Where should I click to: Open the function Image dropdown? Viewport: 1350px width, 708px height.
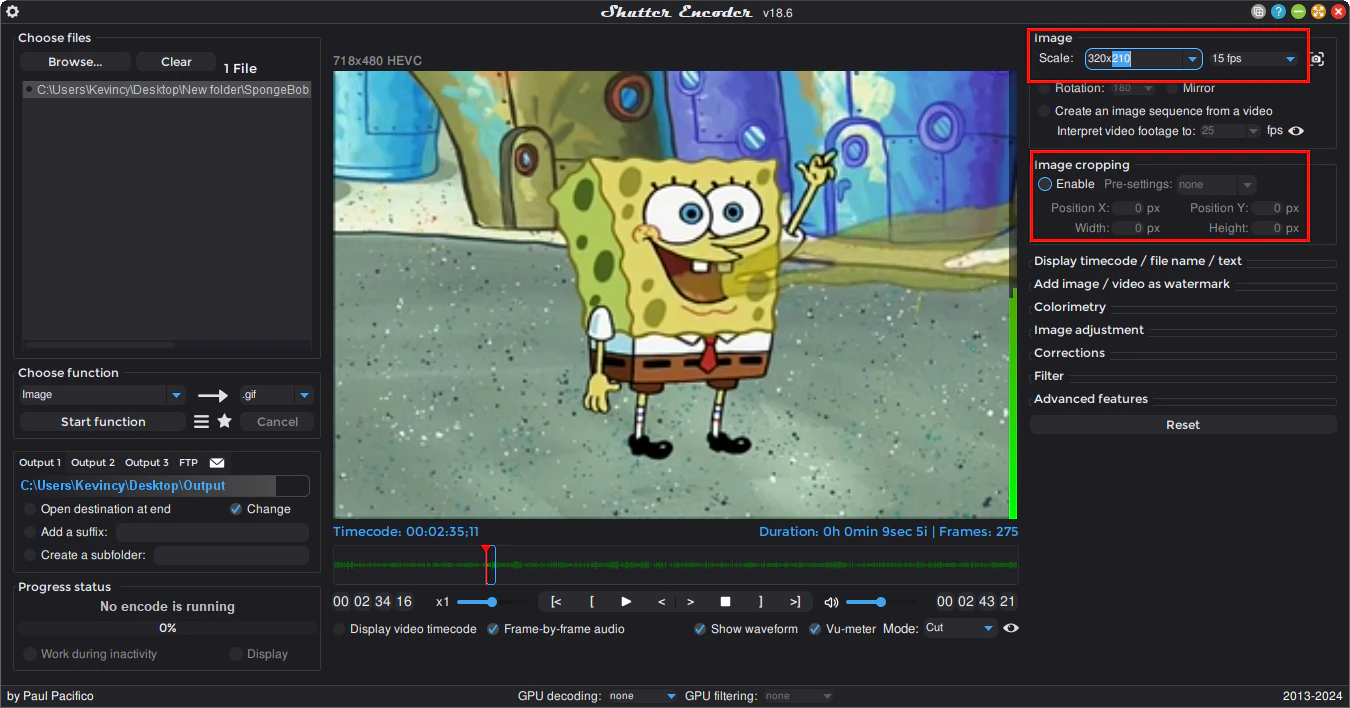coord(176,395)
